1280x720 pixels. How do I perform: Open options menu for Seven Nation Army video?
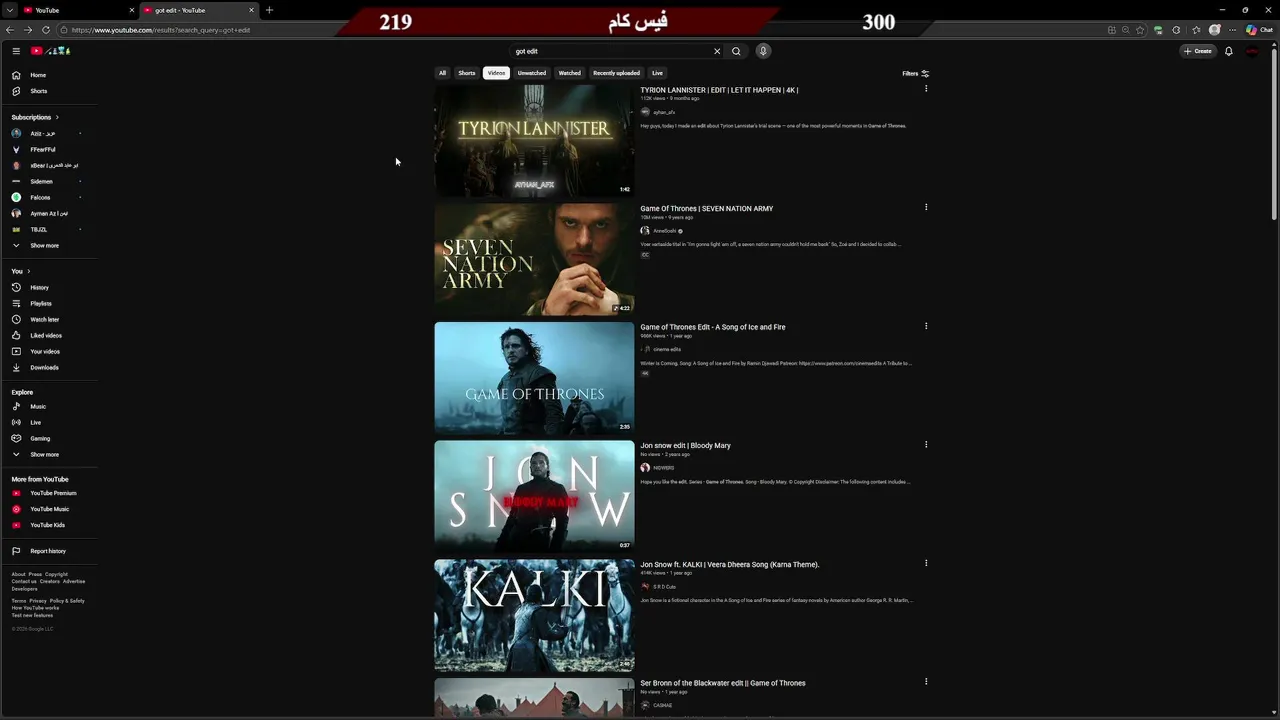coord(926,207)
